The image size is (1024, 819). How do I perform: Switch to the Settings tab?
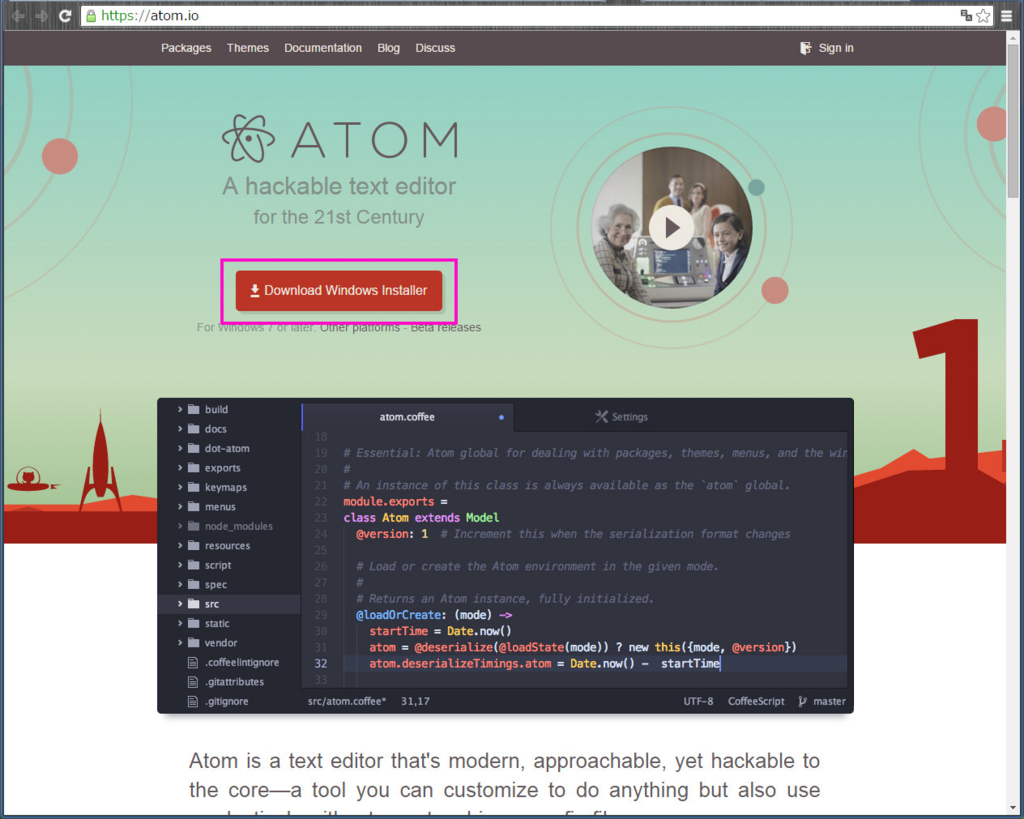click(621, 417)
